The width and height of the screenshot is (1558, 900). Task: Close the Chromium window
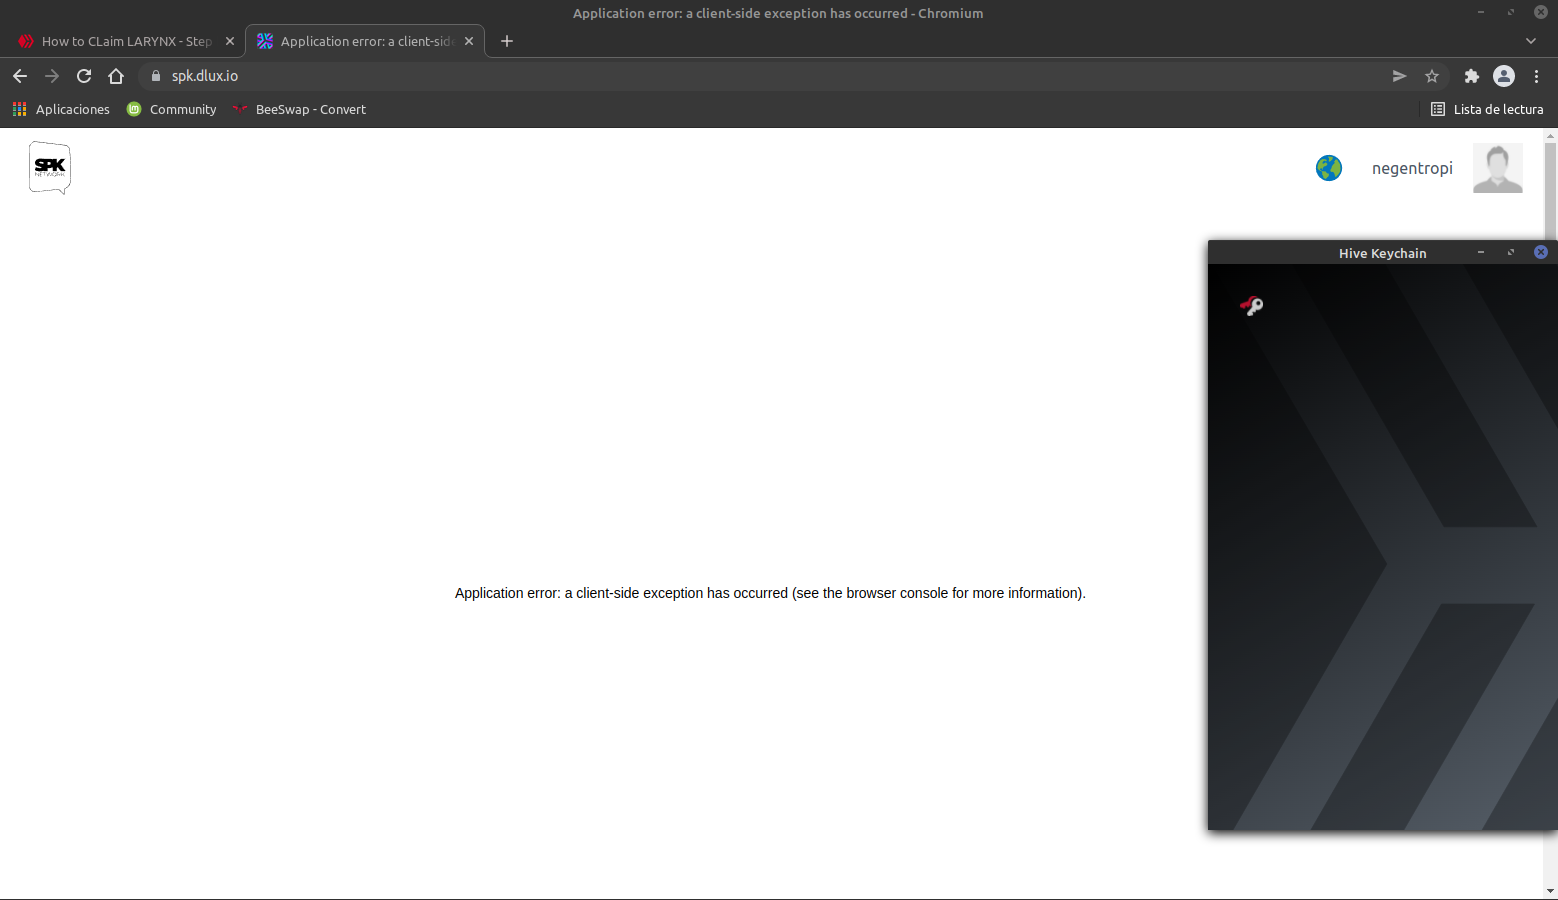click(1541, 12)
